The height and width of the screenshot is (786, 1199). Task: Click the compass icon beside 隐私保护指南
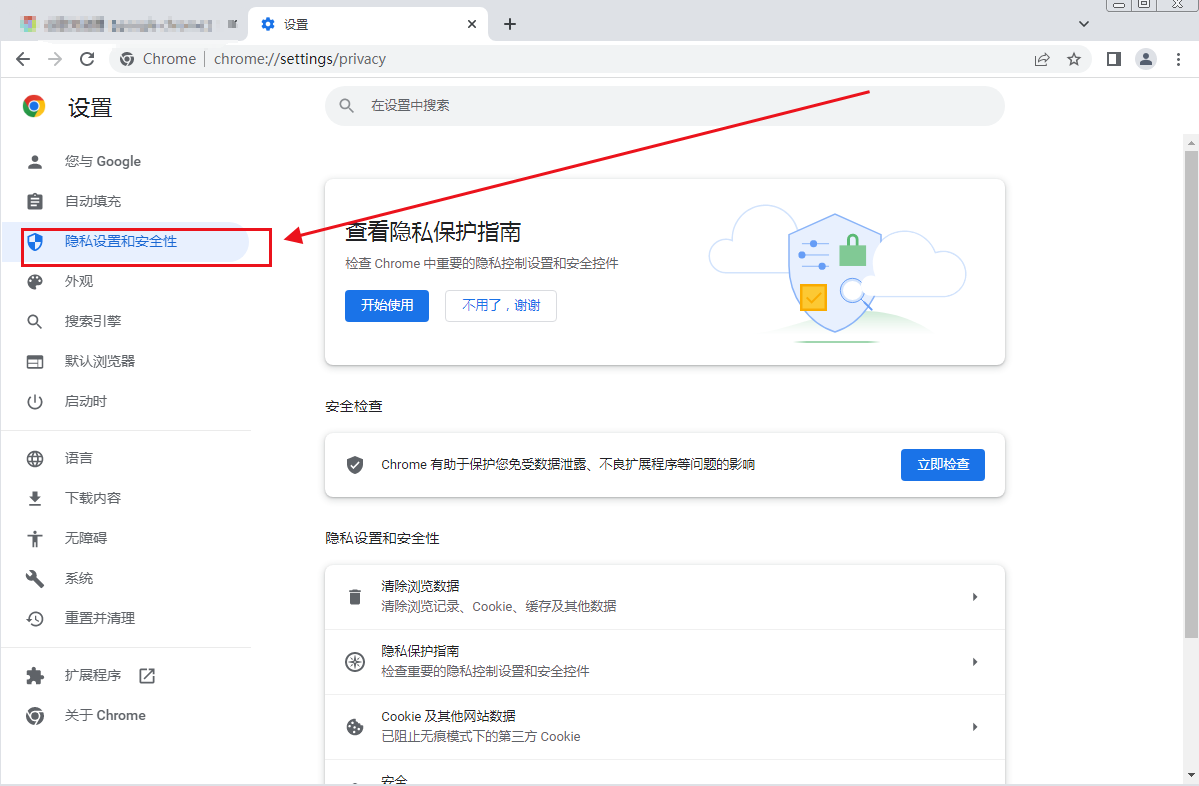click(355, 662)
